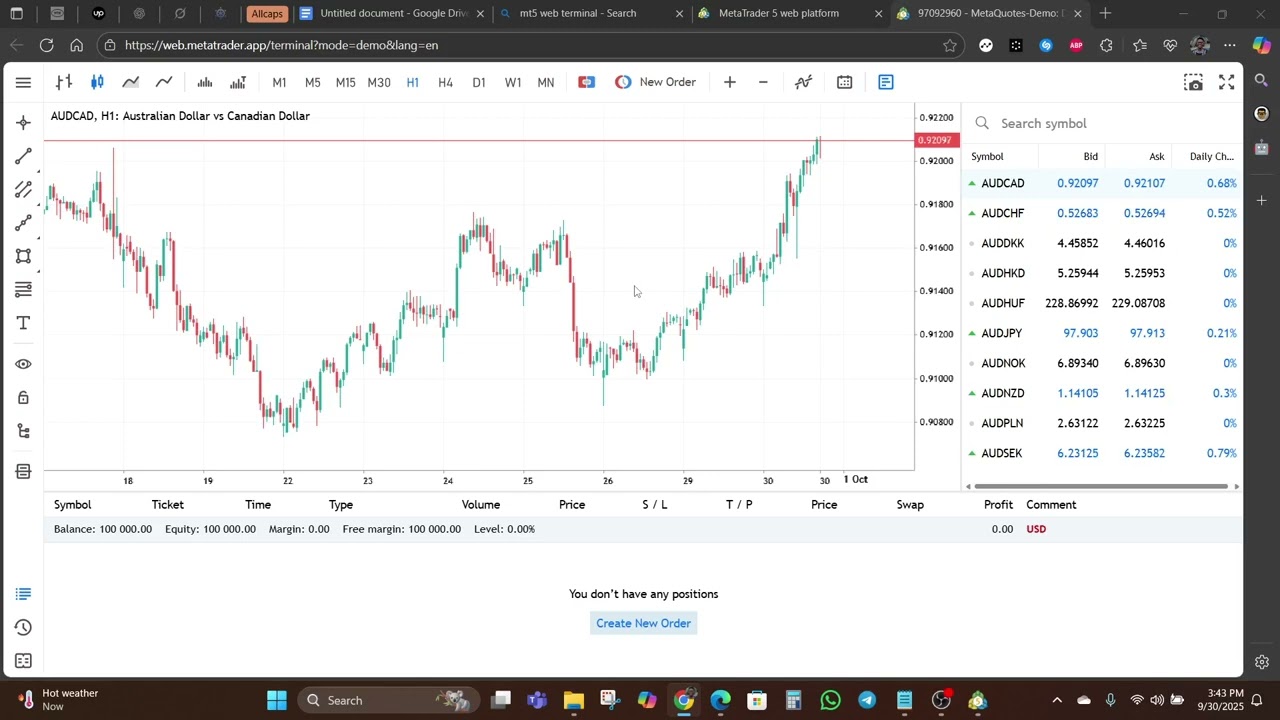This screenshot has height=720, width=1280.
Task: Select the crosshair cursor tool
Action: tap(23, 122)
